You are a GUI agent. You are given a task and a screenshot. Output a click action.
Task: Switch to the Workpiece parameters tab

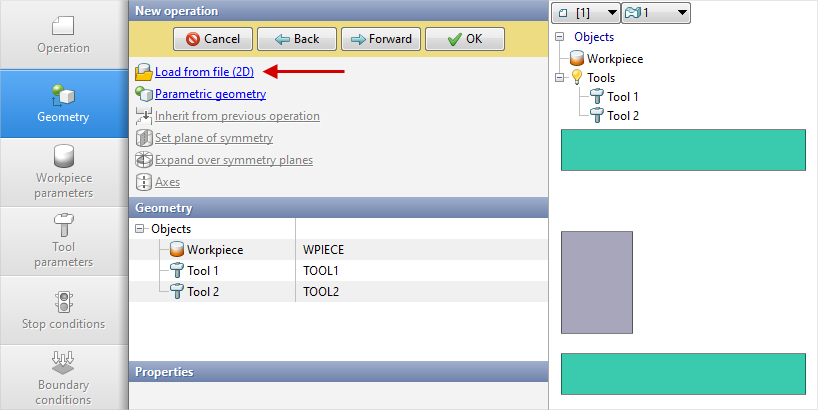point(64,170)
